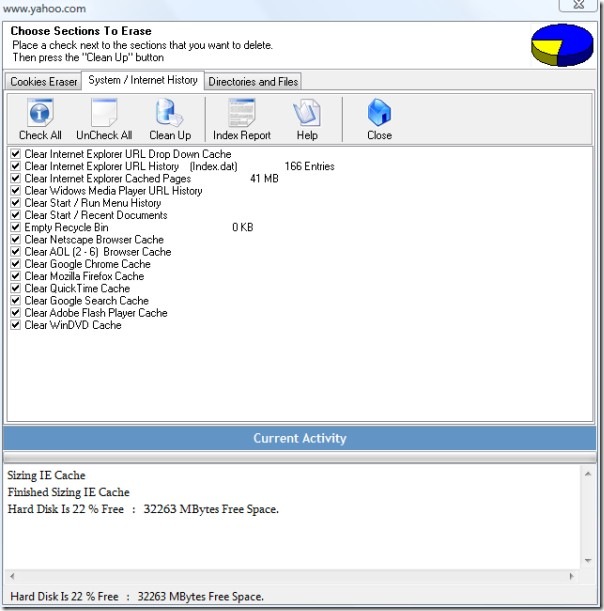Click the activity log 'Hard Disk Is 22 % Free' line
This screenshot has height=611, width=604.
click(143, 509)
